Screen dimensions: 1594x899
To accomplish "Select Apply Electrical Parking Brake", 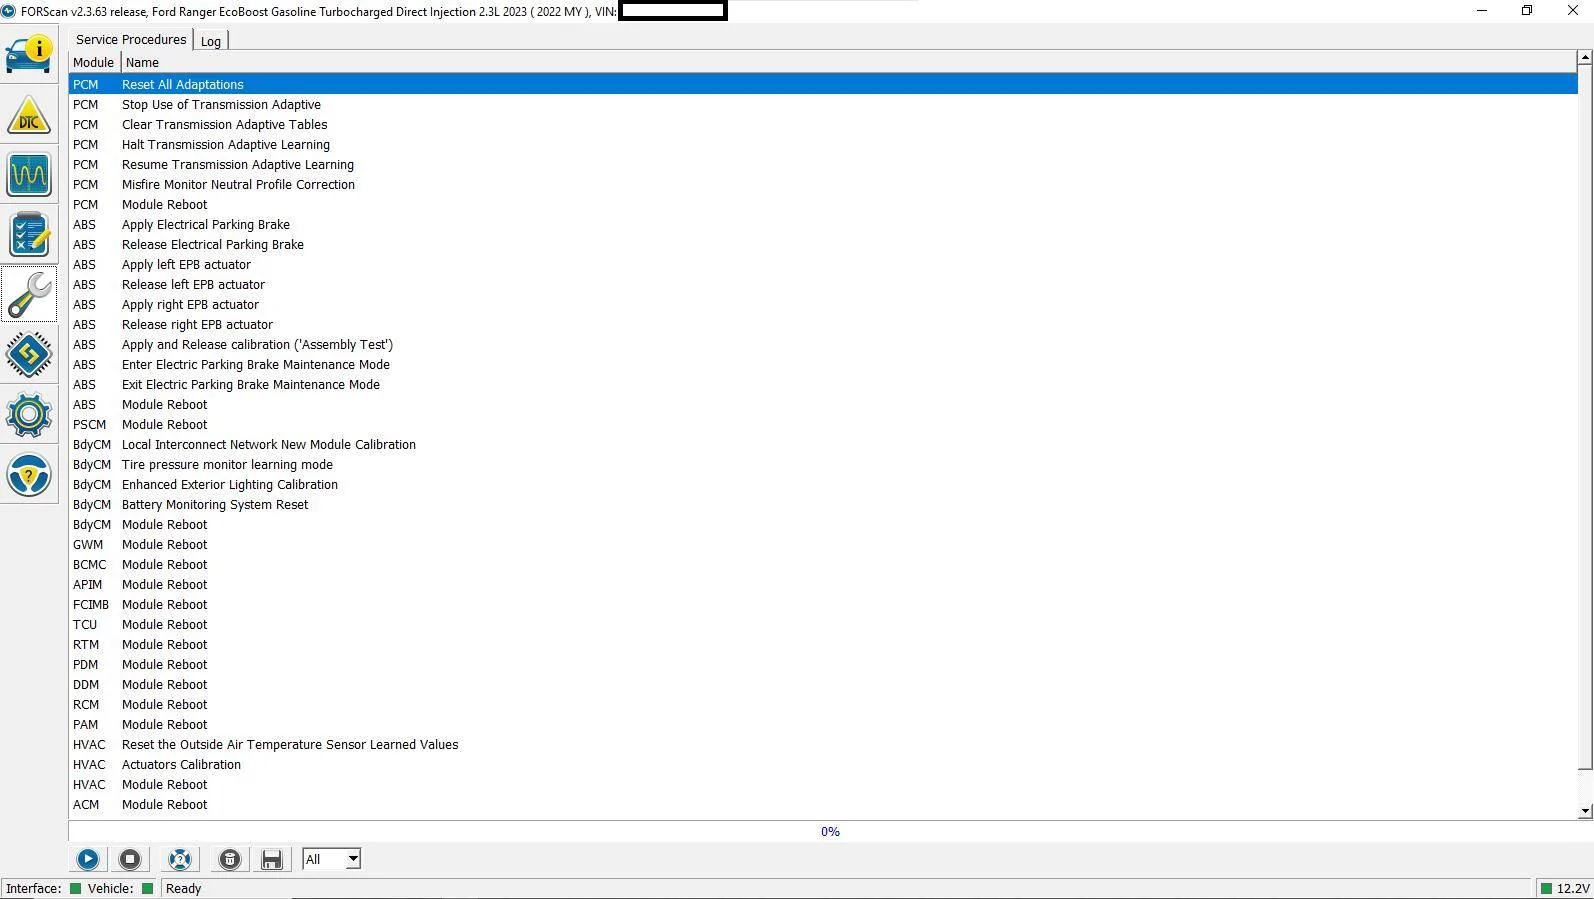I will [x=823, y=224].
